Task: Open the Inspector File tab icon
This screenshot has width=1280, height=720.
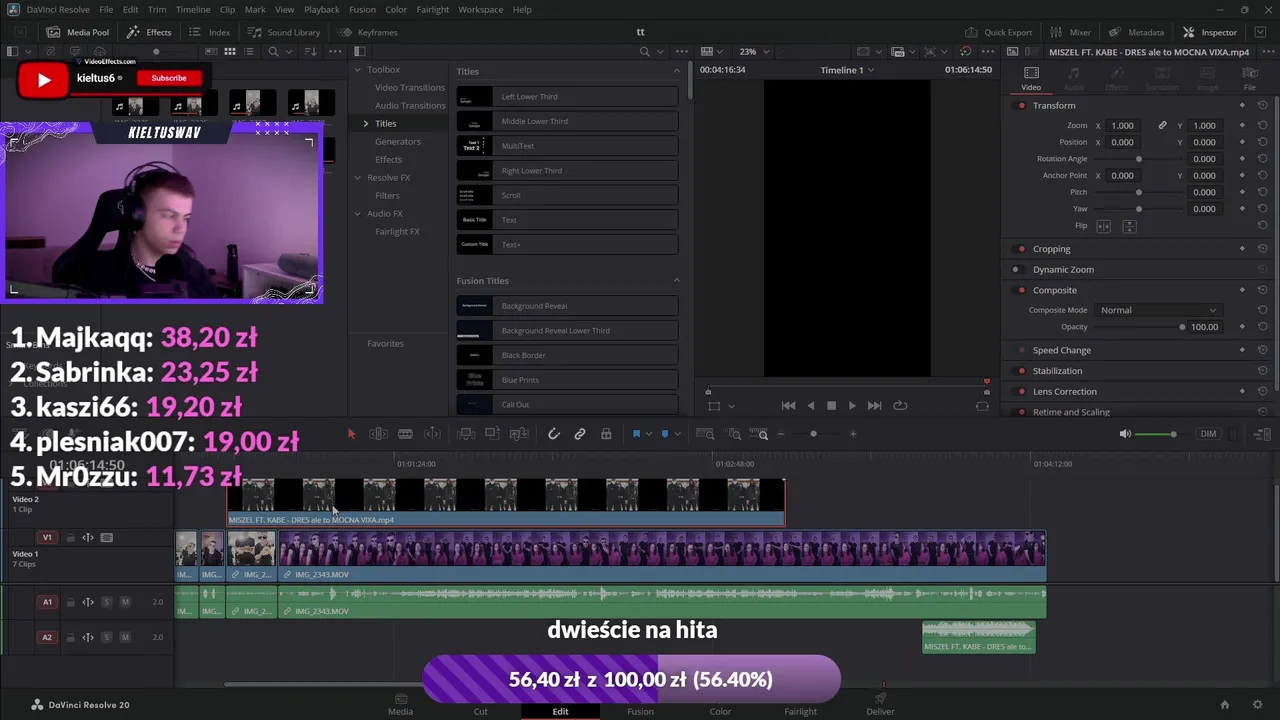Action: pos(1250,73)
